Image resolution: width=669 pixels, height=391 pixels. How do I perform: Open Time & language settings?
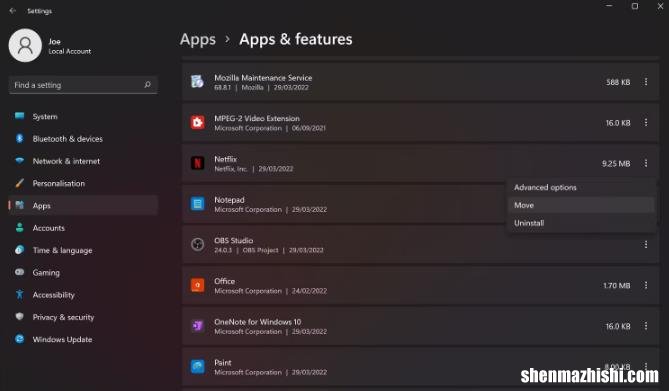pos(83,250)
